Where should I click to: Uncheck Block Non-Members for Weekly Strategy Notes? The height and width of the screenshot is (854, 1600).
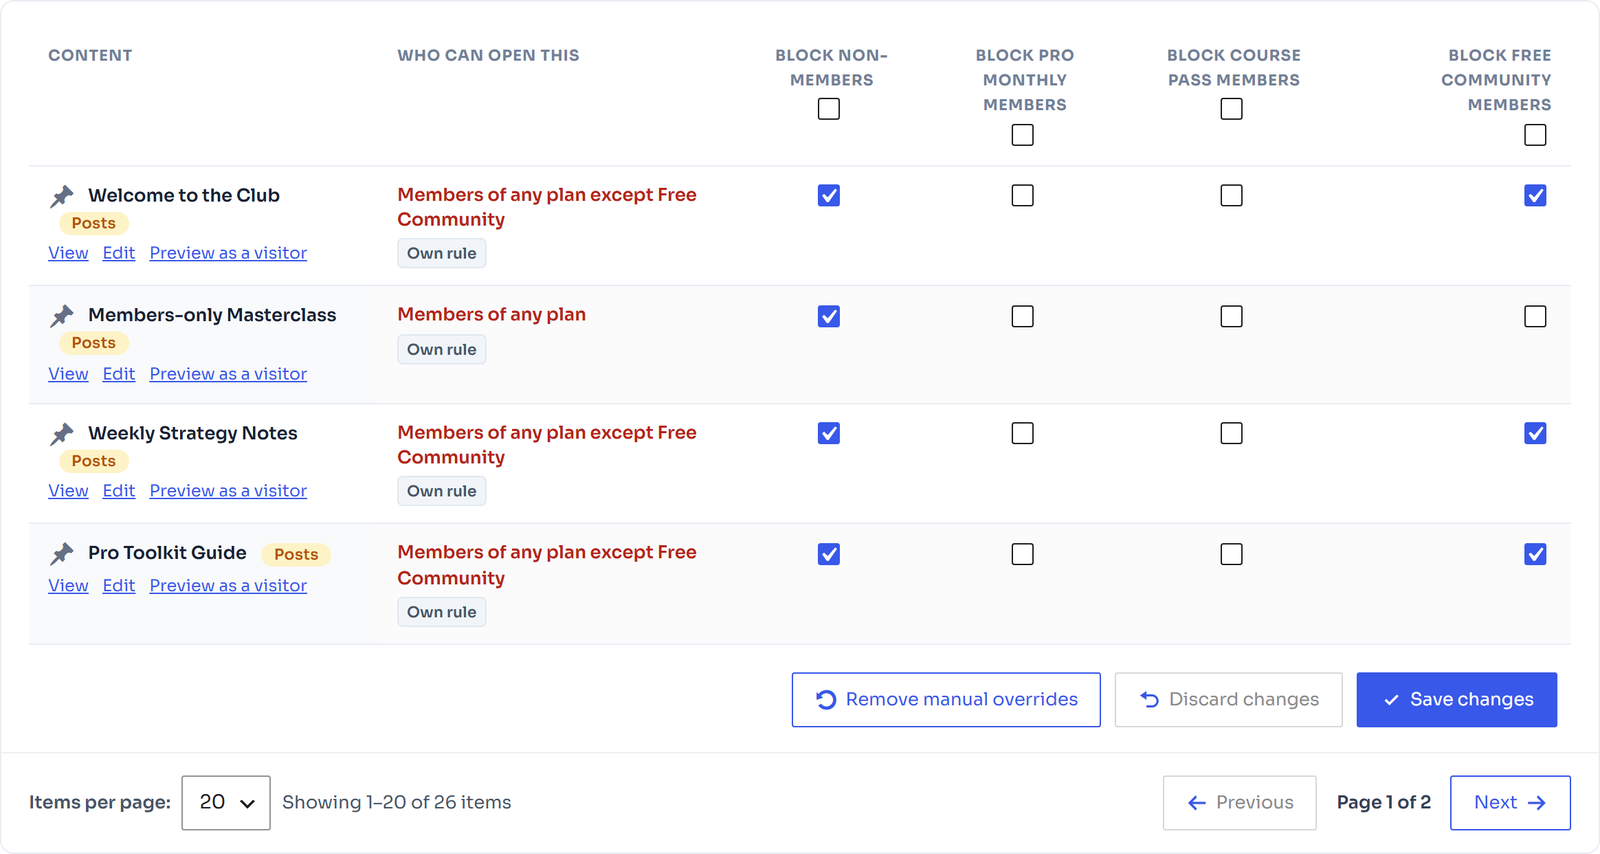(829, 433)
